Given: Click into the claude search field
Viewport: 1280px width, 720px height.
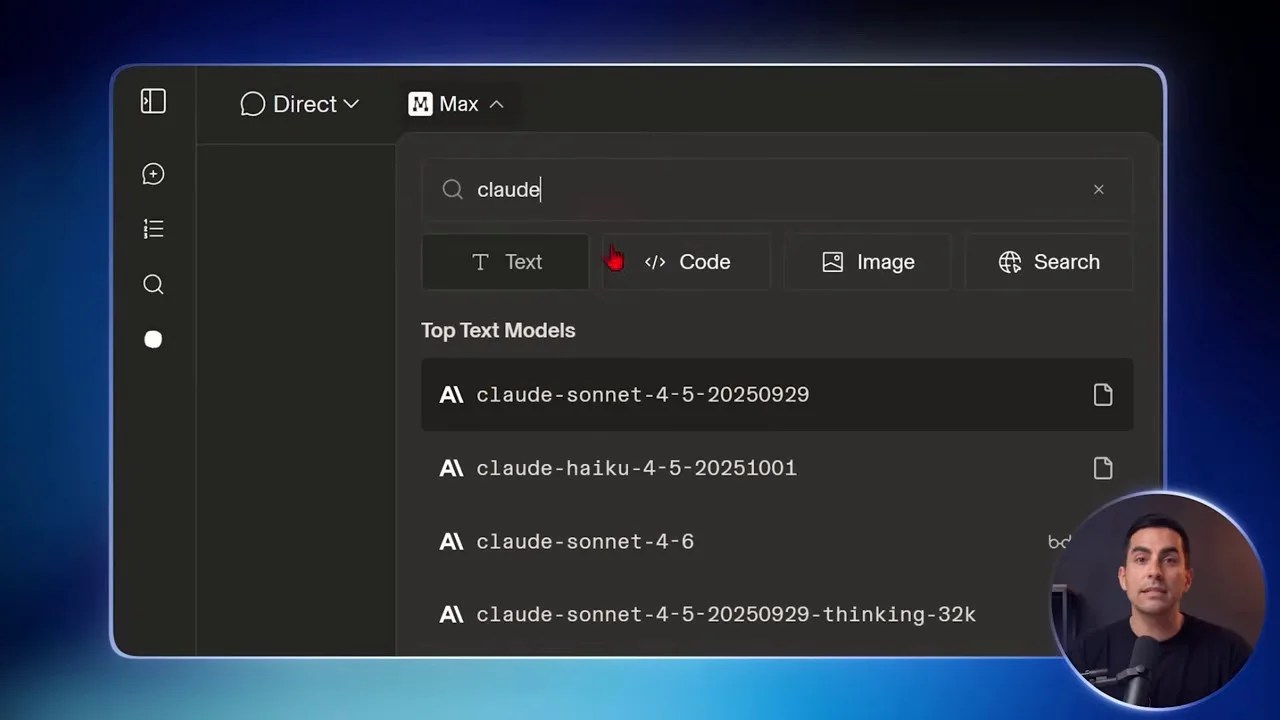Looking at the screenshot, I should (777, 189).
